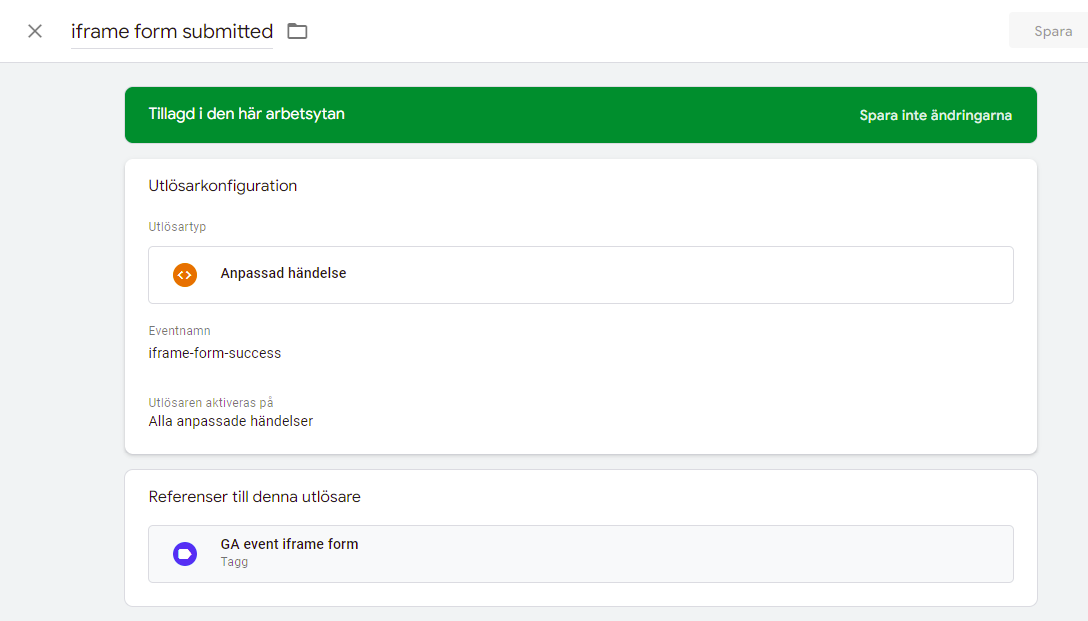Click empty space in the trigger configuration card
The height and width of the screenshot is (621, 1088).
point(700,380)
